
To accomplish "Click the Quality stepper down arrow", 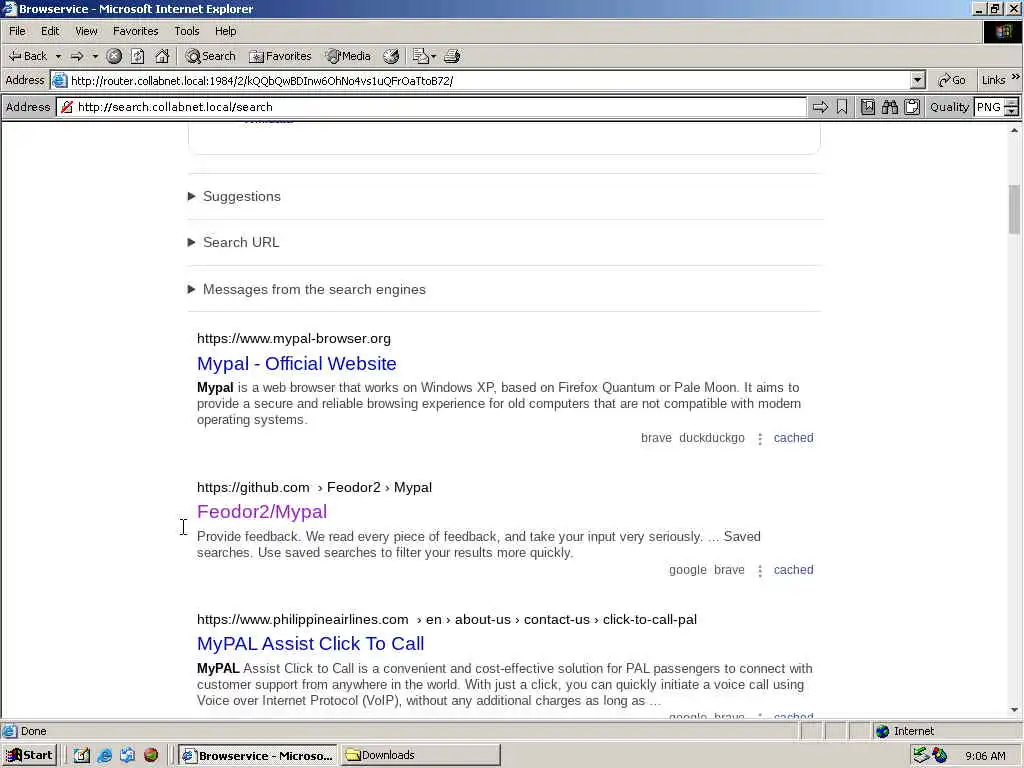I will (1012, 112).
